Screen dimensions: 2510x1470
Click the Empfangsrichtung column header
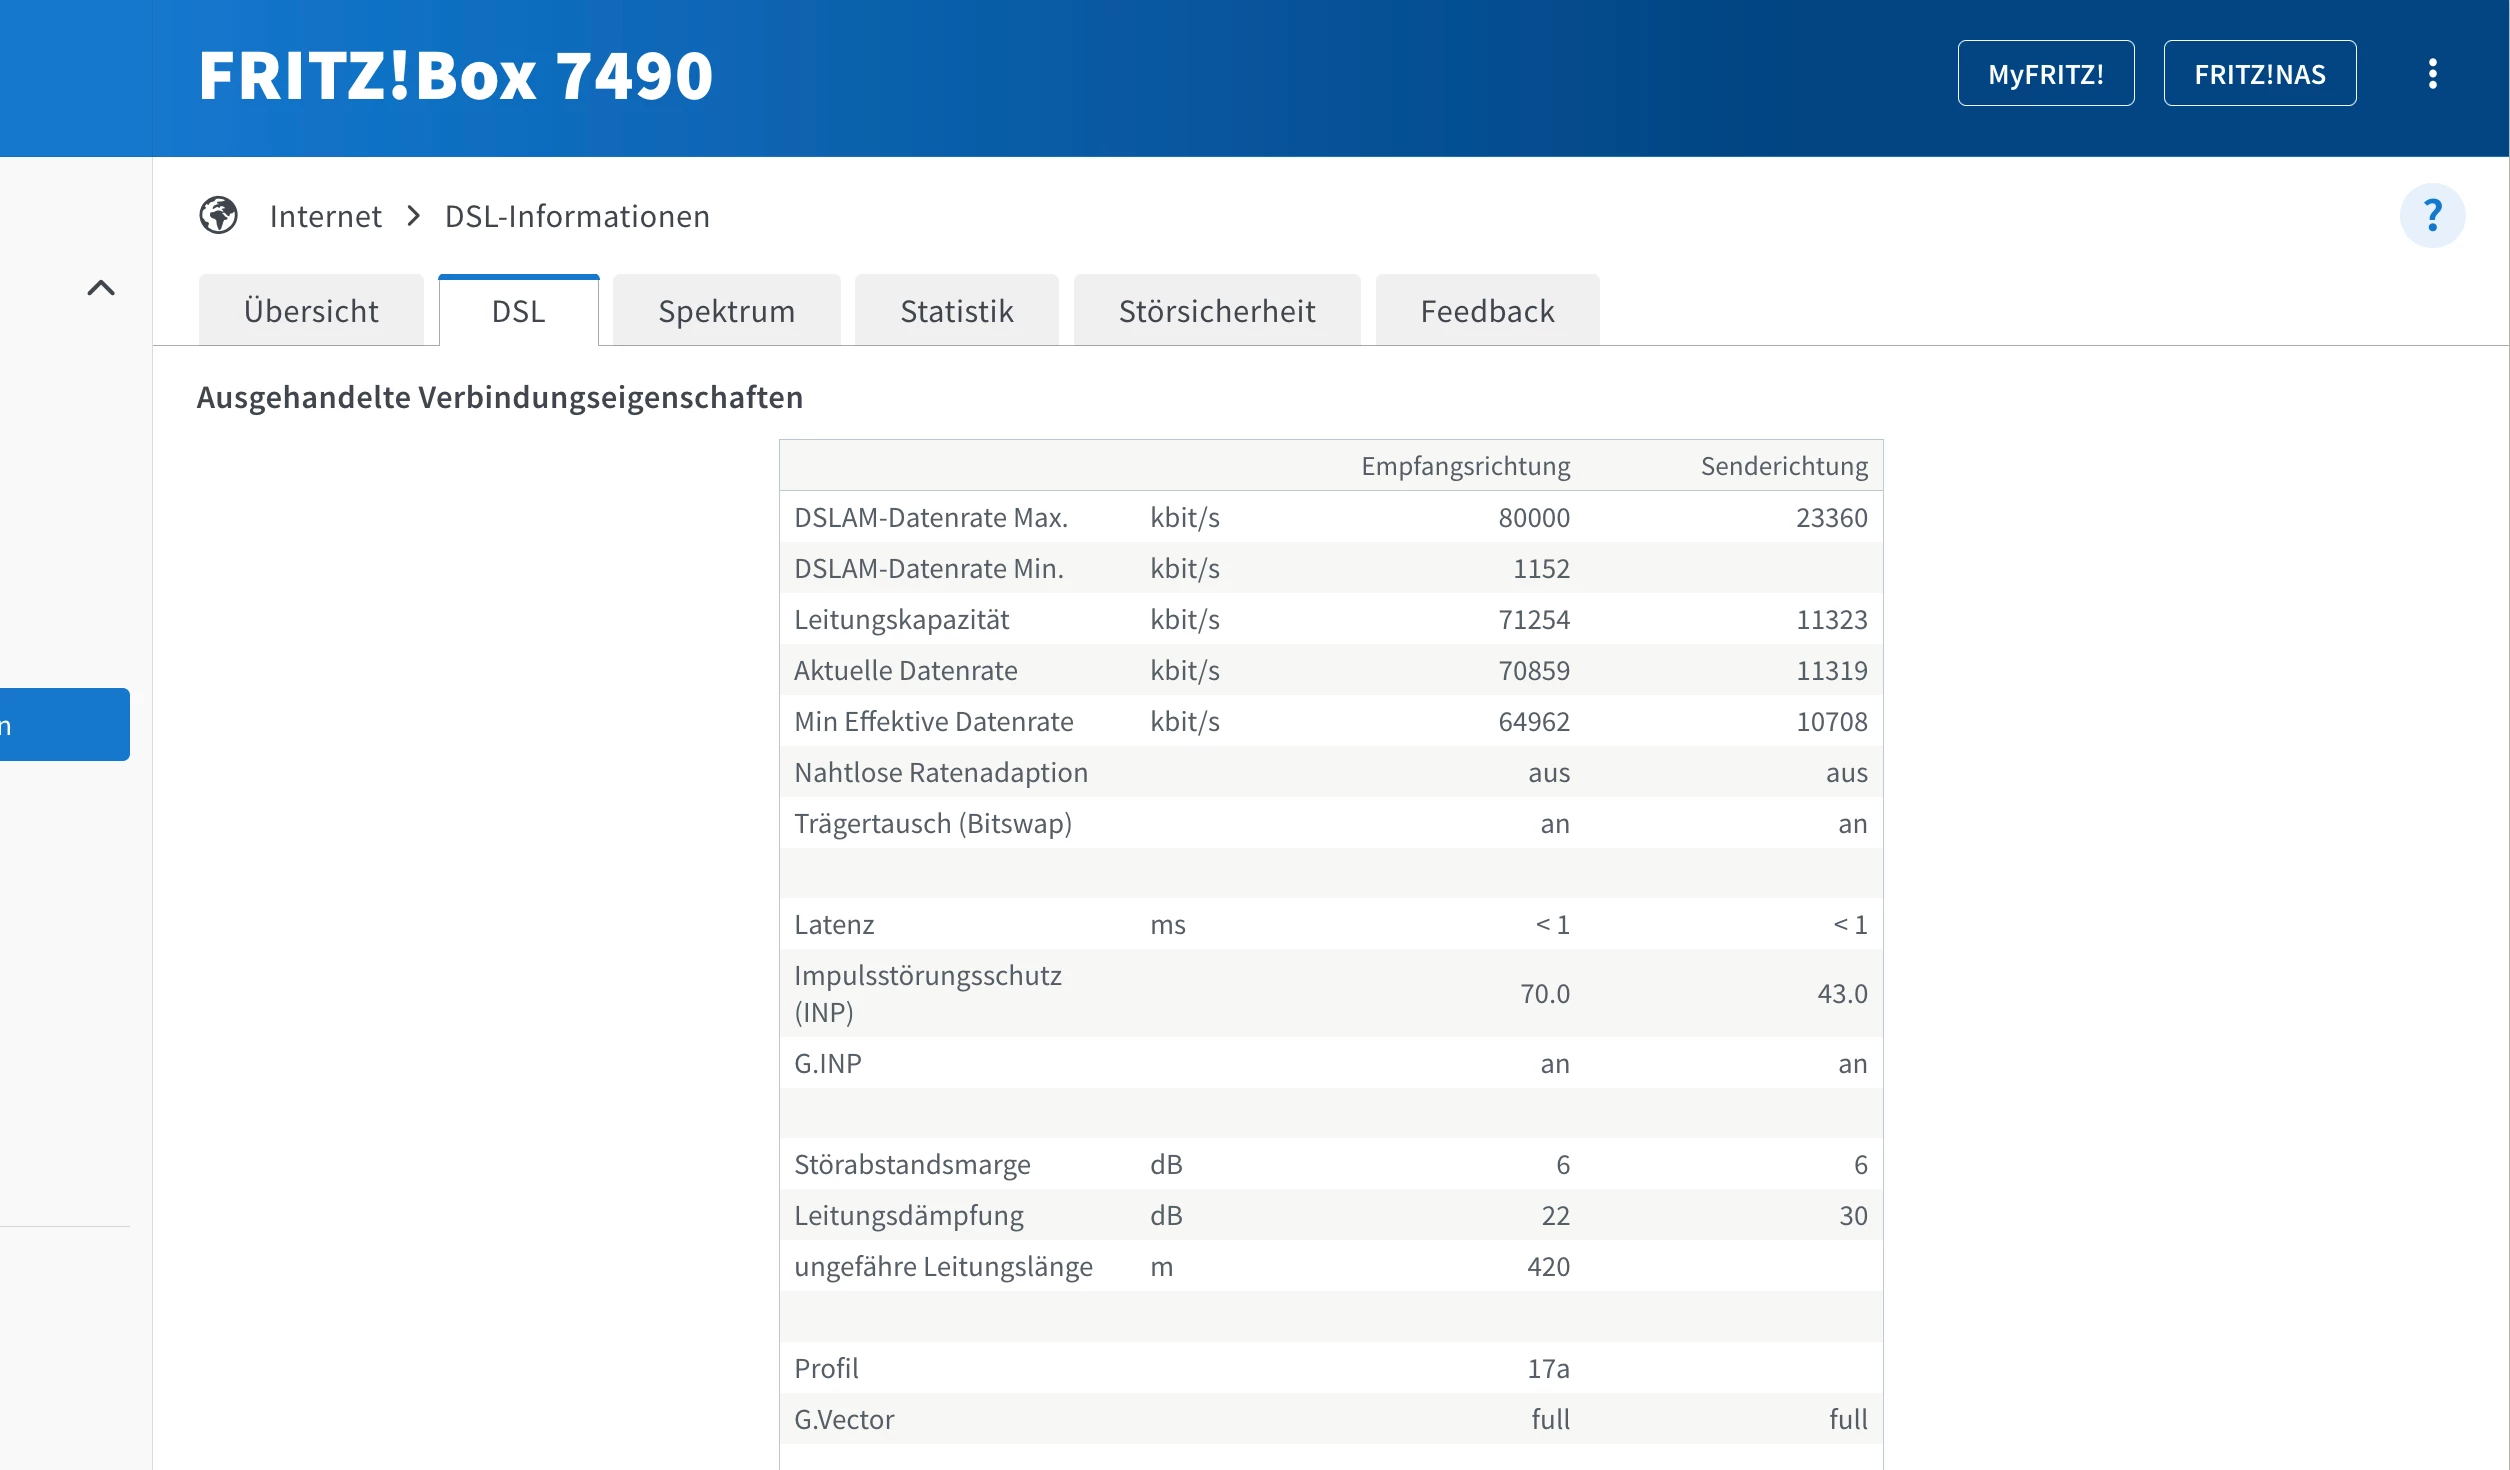[x=1465, y=466]
